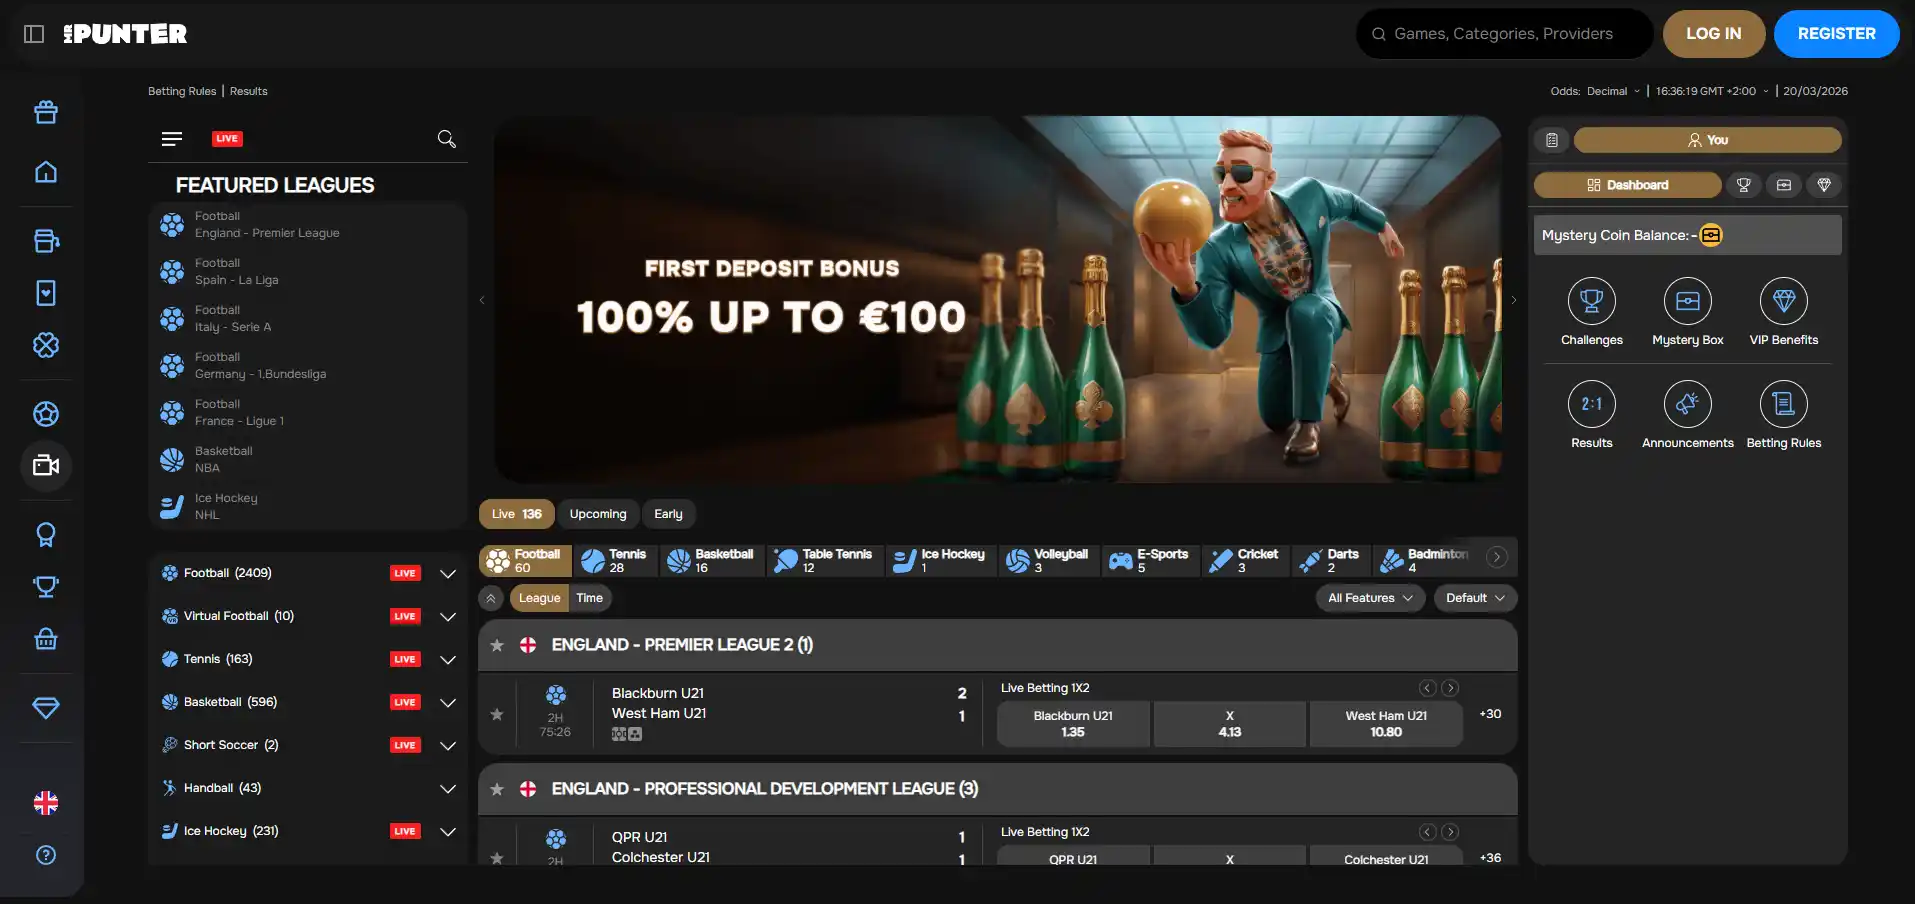
Task: Expand Basketball (596) list
Action: coord(448,703)
